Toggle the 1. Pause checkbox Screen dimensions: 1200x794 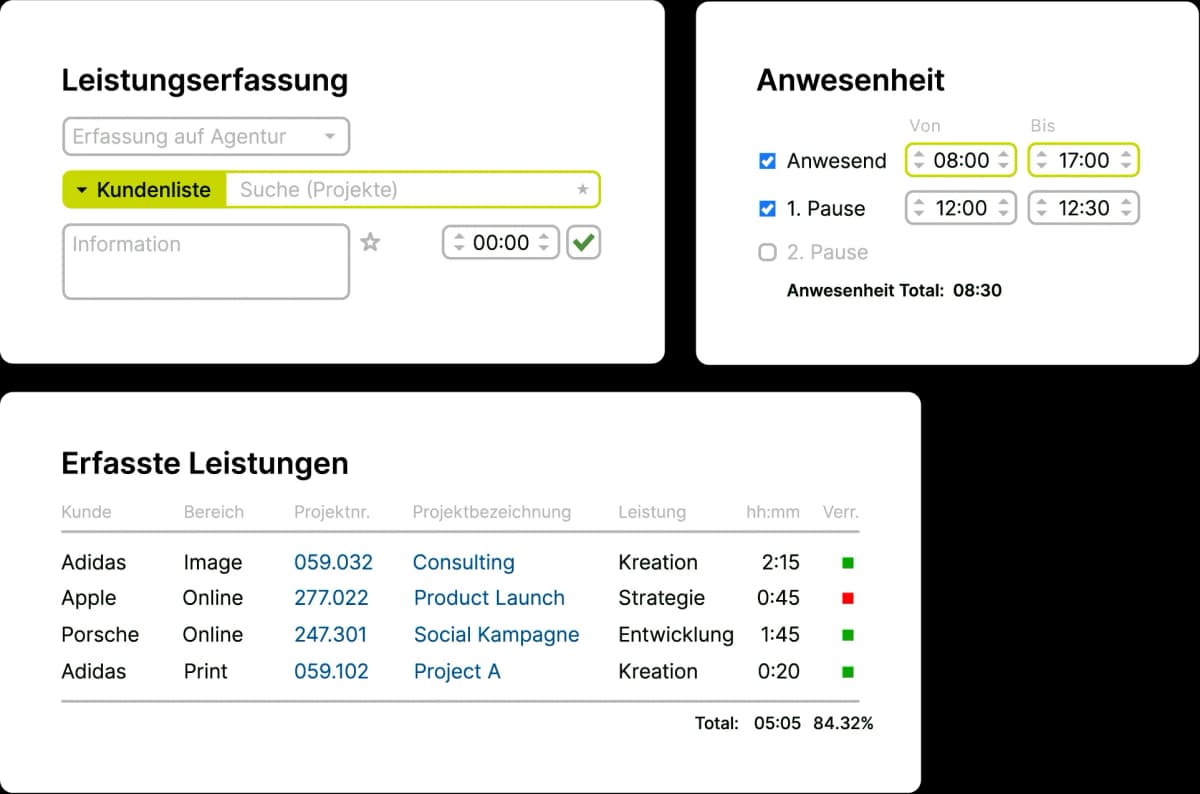coord(768,208)
